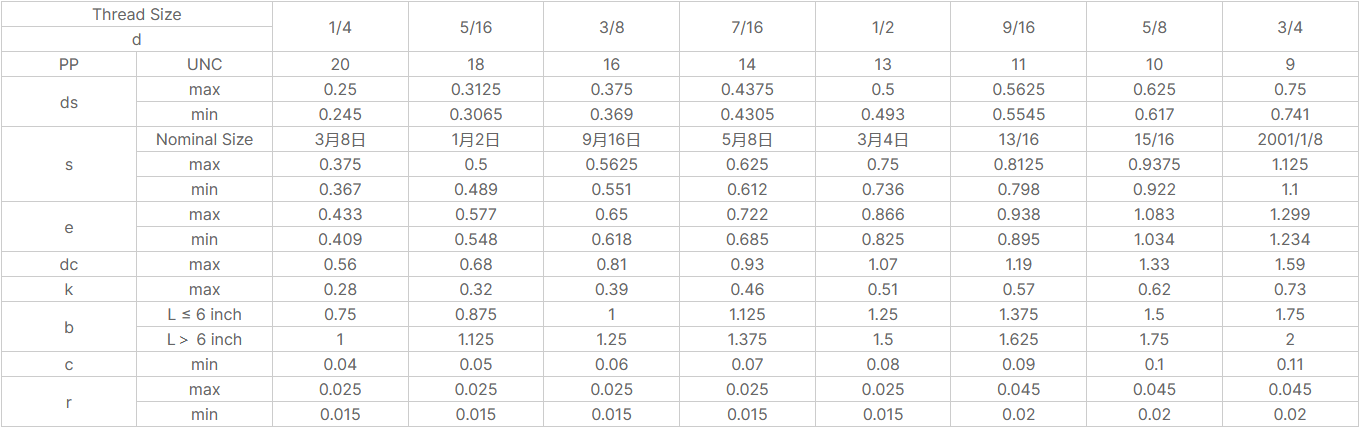Select the 13/16 nominal size cell
This screenshot has width=1362, height=429.
tap(1018, 139)
